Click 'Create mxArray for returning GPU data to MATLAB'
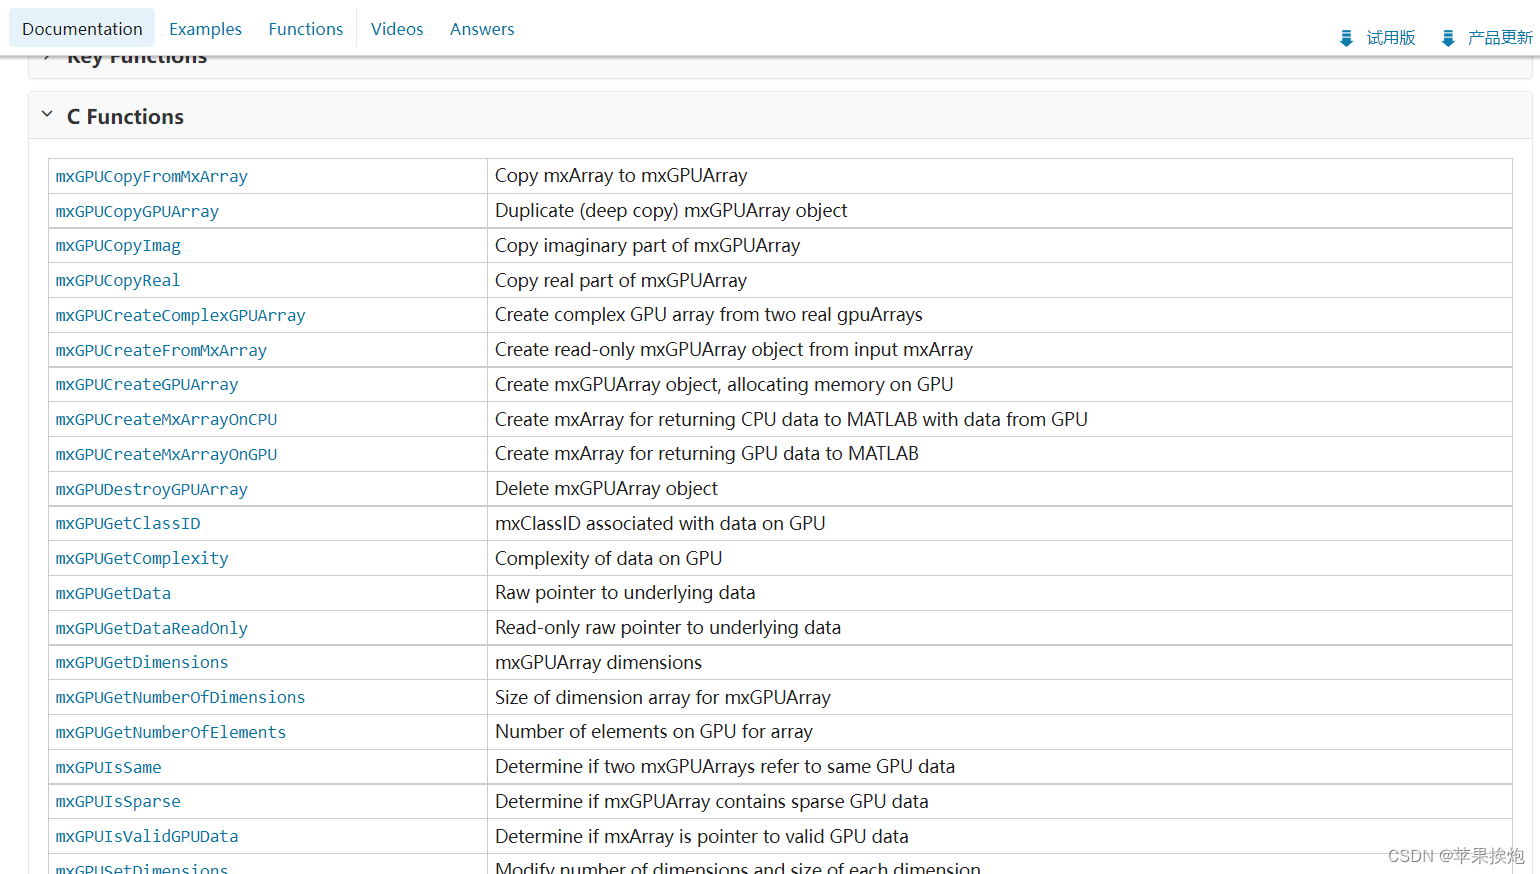Viewport: 1540px width, 874px height. click(x=707, y=454)
